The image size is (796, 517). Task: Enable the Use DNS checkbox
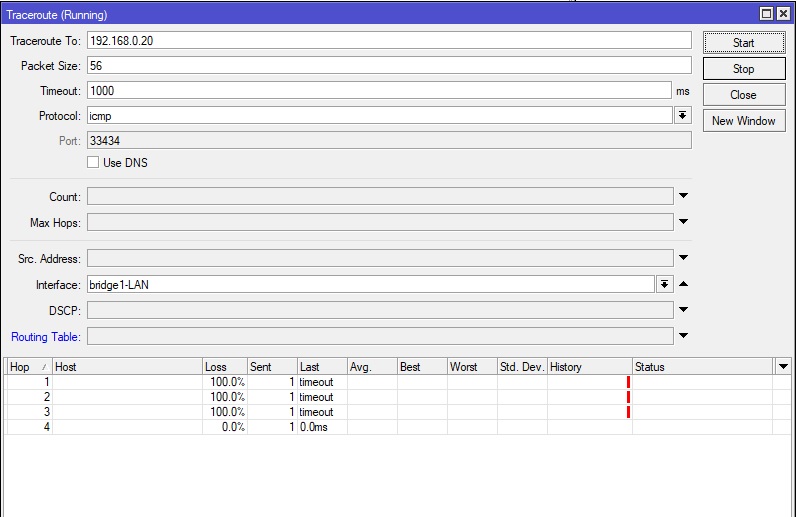pos(93,162)
